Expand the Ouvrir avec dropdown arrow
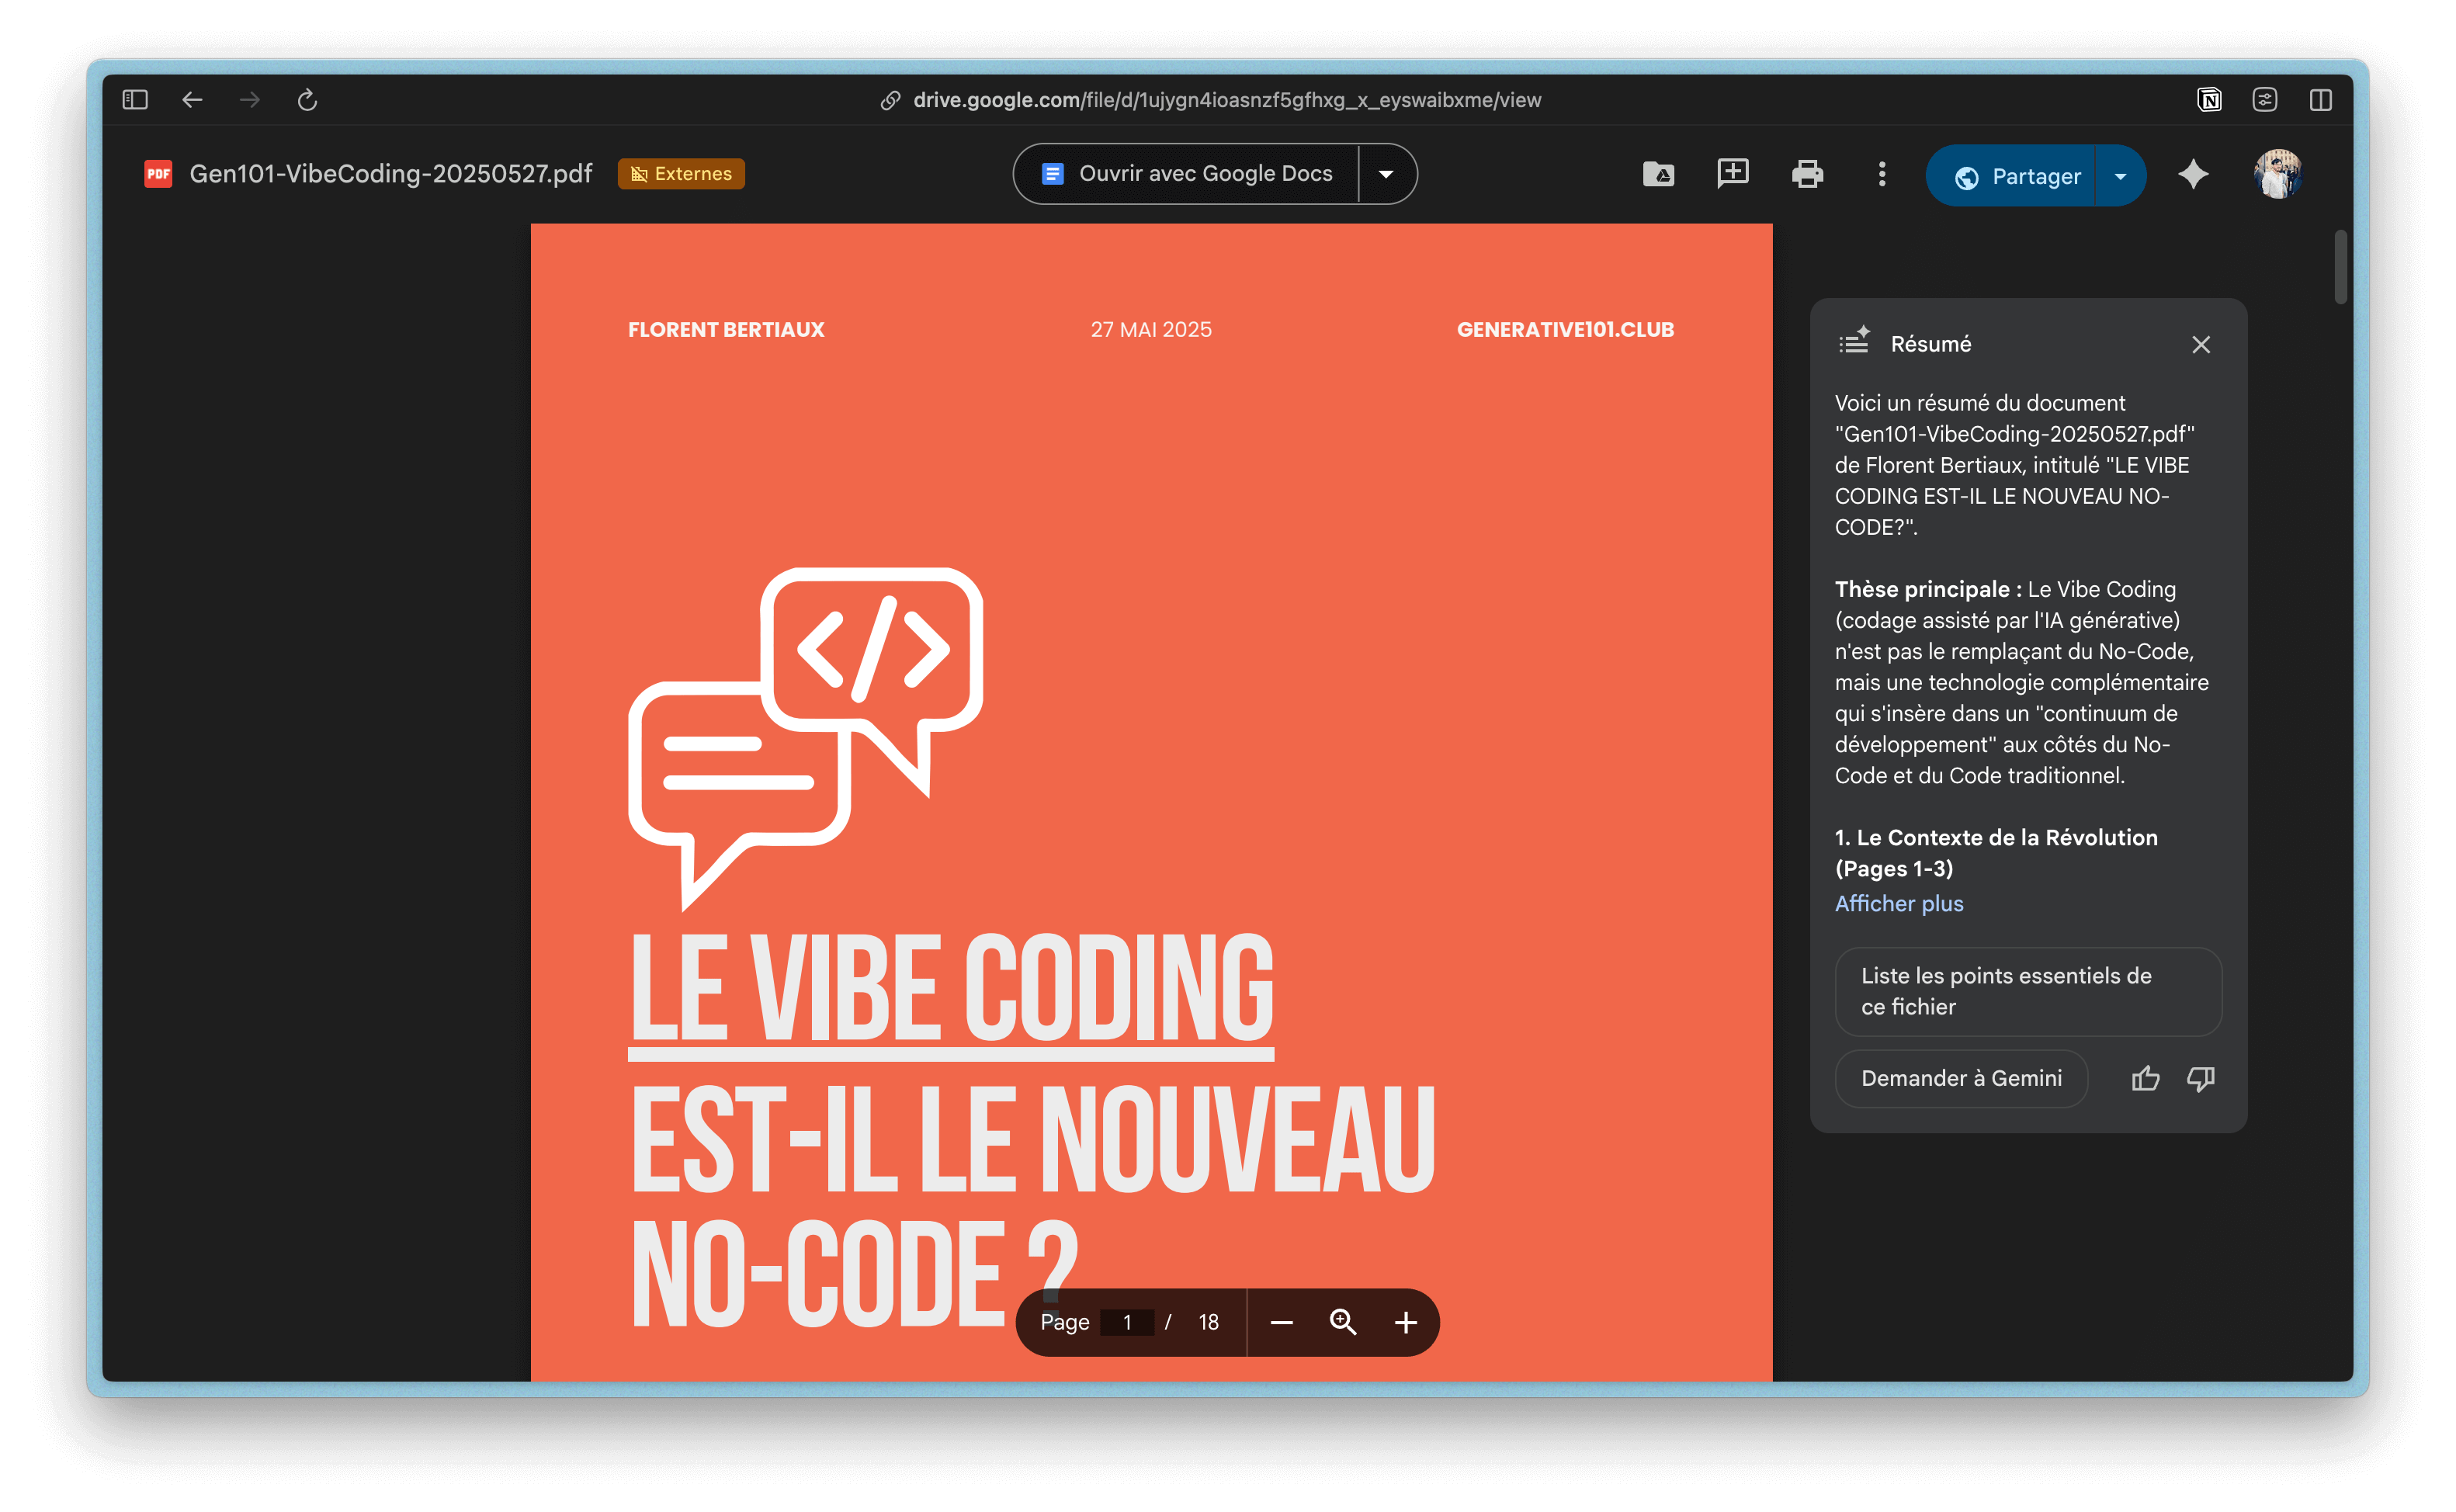This screenshot has height=1512, width=2456. click(x=1386, y=174)
